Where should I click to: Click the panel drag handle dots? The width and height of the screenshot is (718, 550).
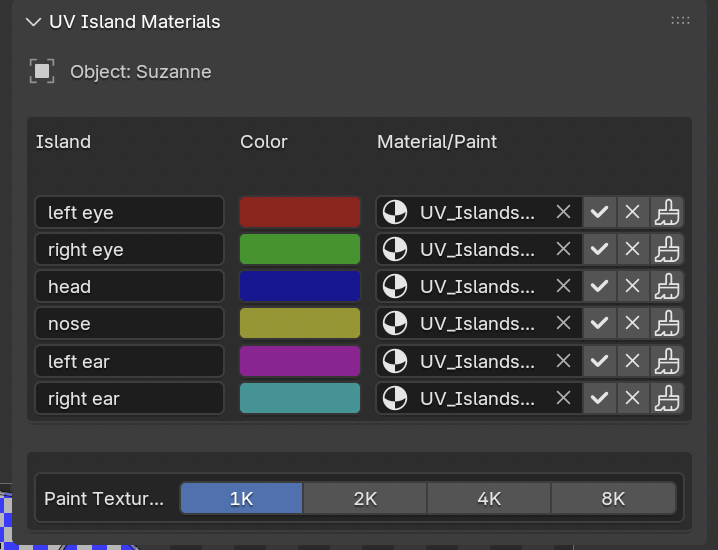(x=680, y=20)
